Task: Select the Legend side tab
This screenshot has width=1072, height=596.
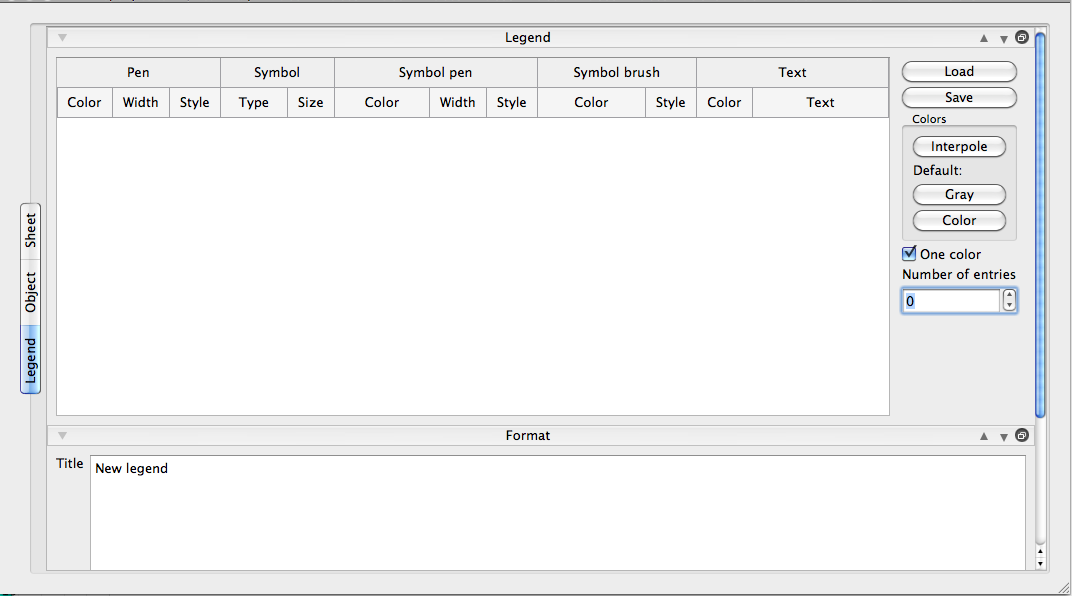Action: [31, 360]
